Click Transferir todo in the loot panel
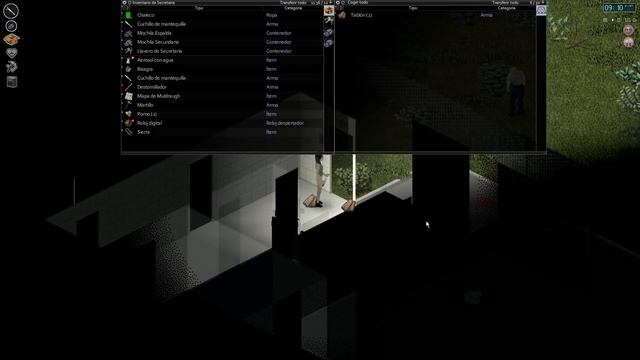Viewport: 640px width, 360px height. pos(506,2)
